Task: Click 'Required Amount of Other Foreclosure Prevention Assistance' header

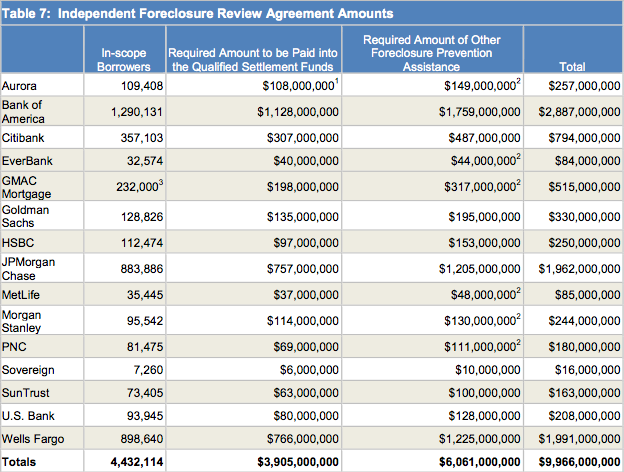Action: click(x=432, y=53)
